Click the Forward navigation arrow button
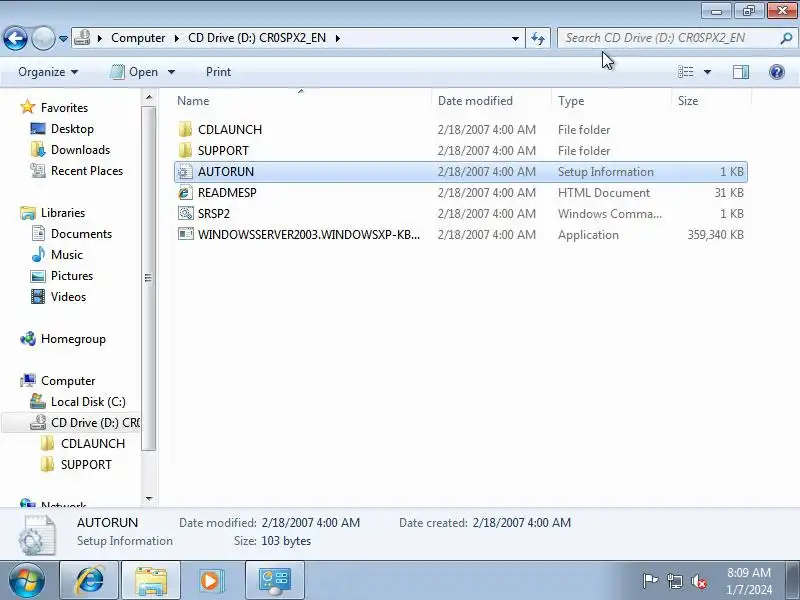The width and height of the screenshot is (800, 600). pyautogui.click(x=43, y=38)
